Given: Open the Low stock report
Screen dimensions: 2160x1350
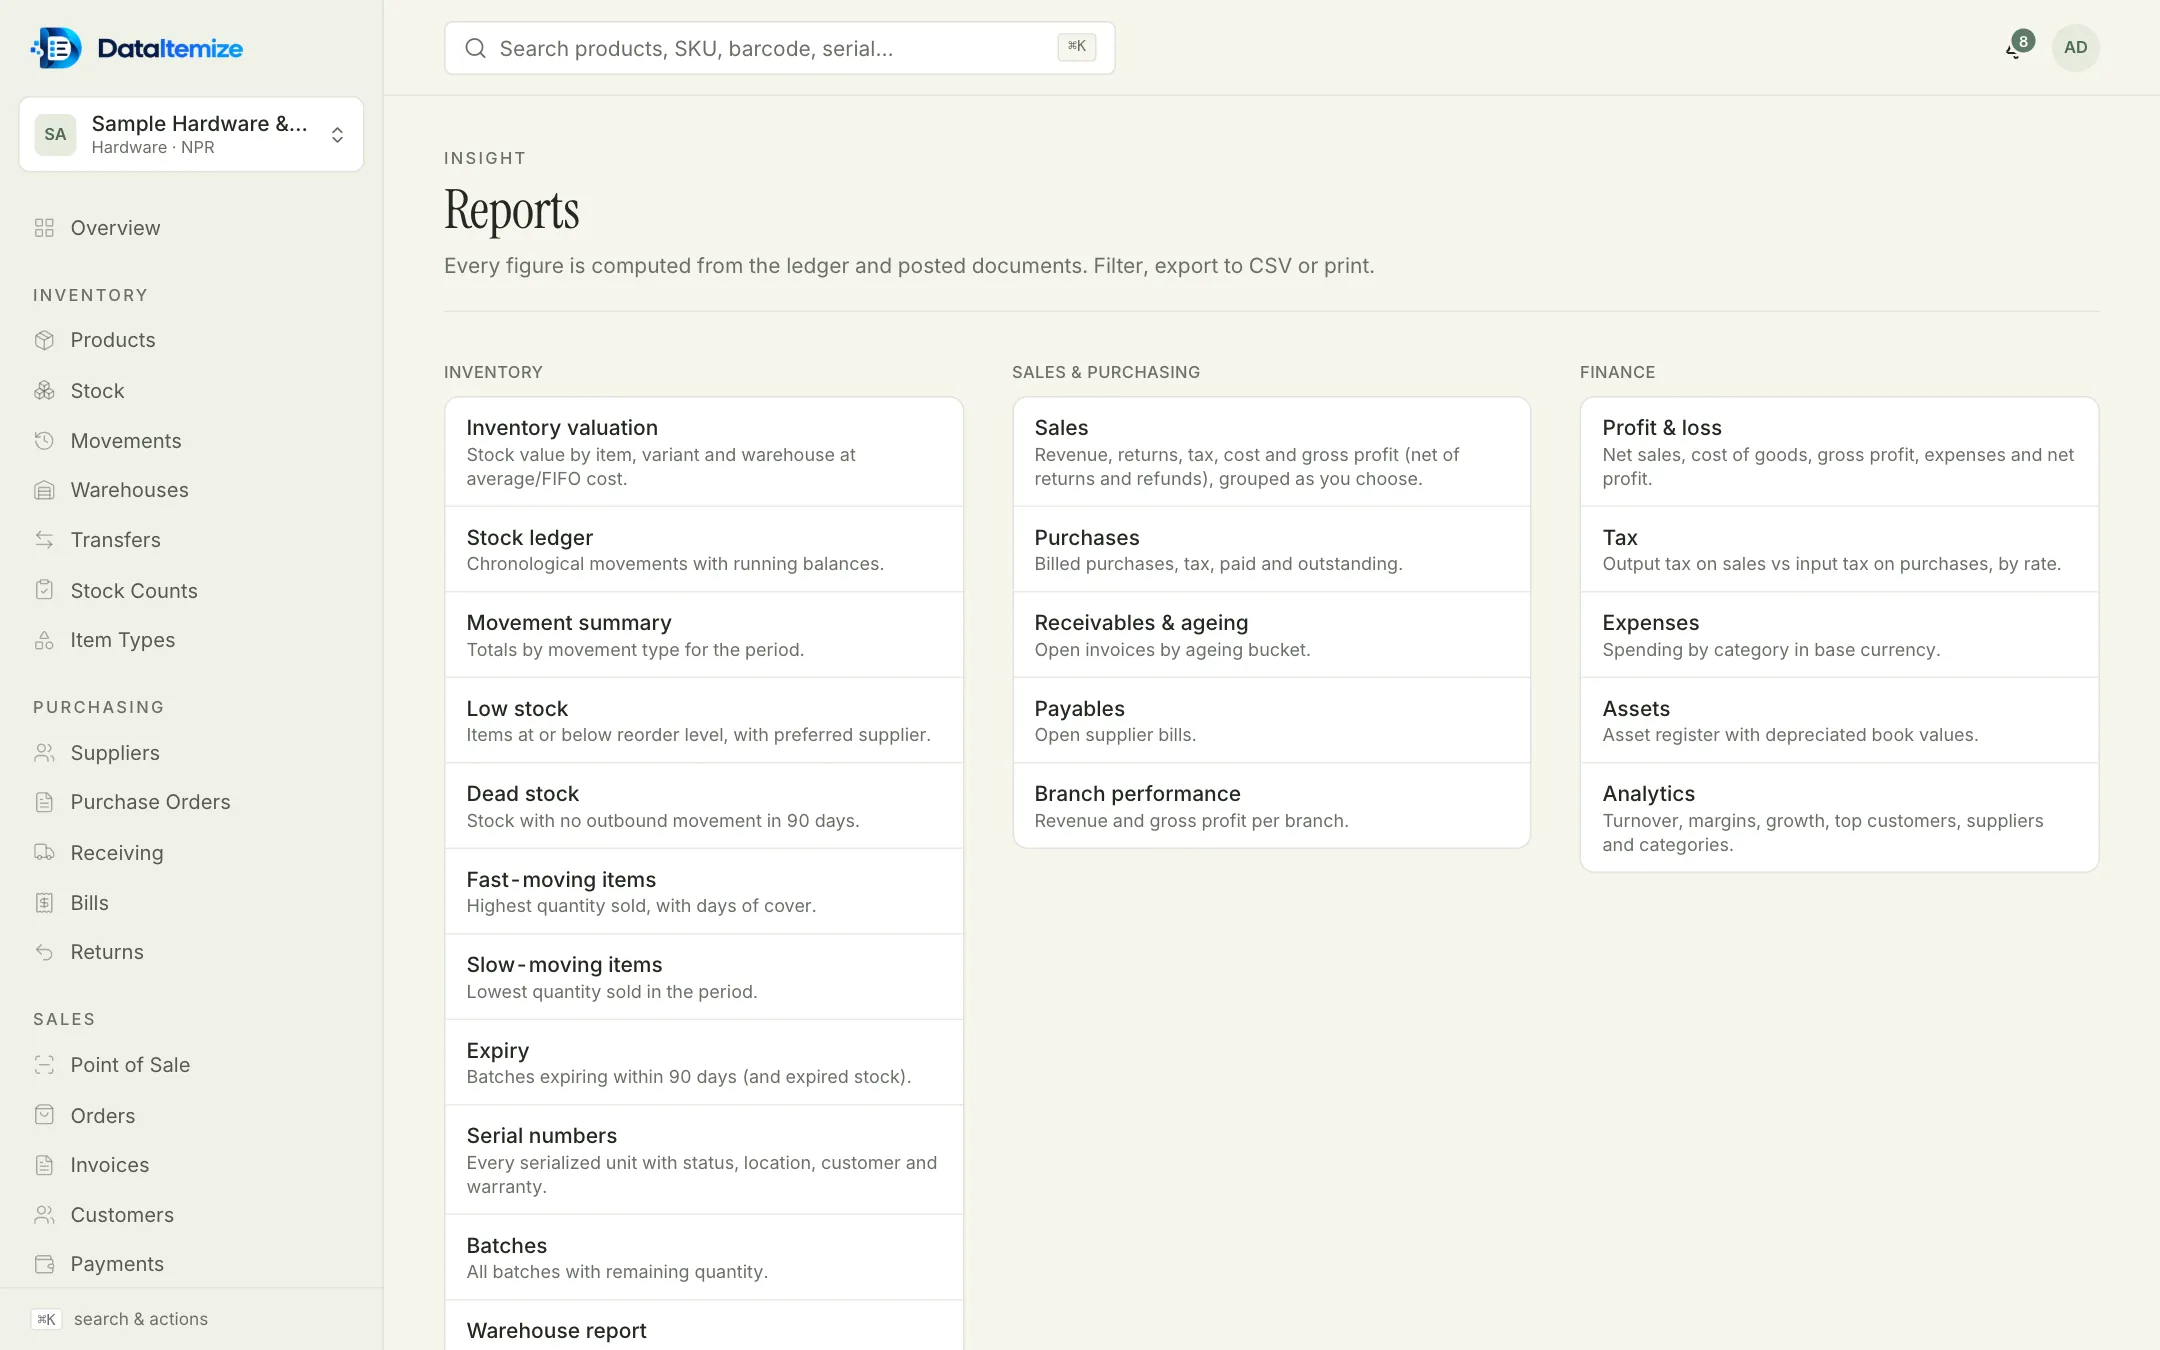Looking at the screenshot, I should click(x=704, y=721).
